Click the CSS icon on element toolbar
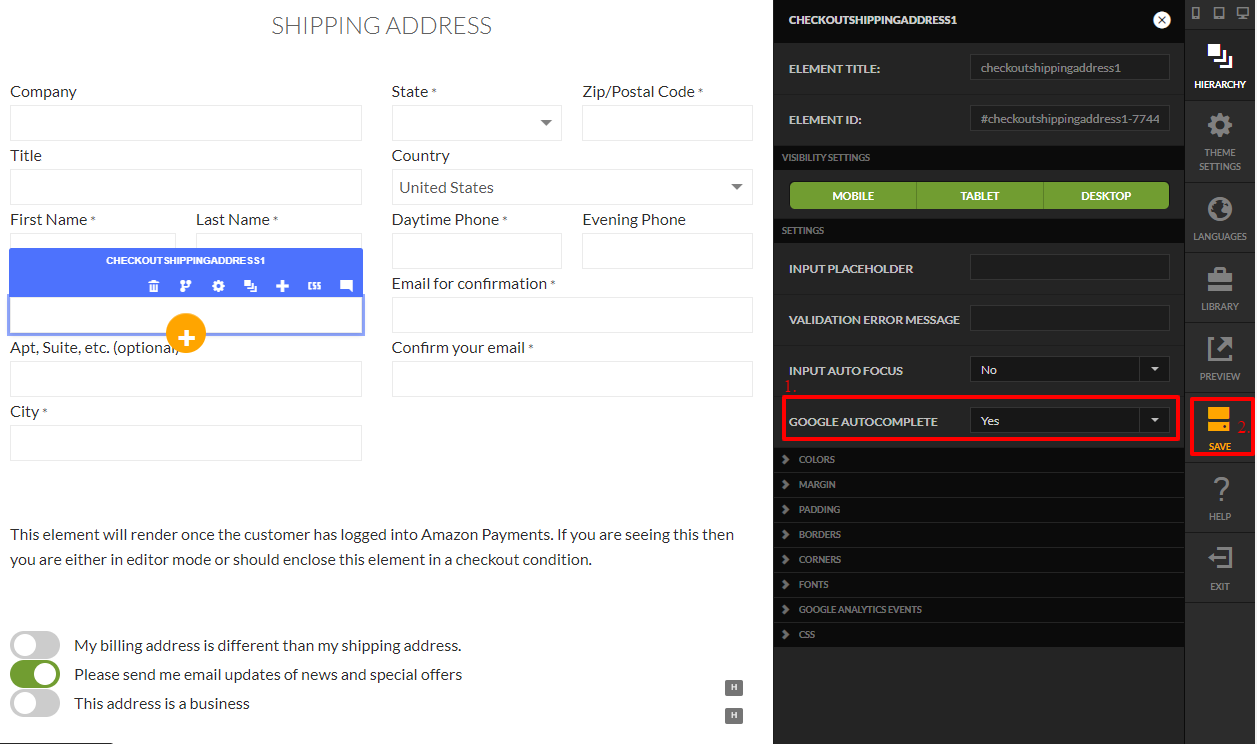Viewport: 1257px width, 744px height. pyautogui.click(x=314, y=286)
